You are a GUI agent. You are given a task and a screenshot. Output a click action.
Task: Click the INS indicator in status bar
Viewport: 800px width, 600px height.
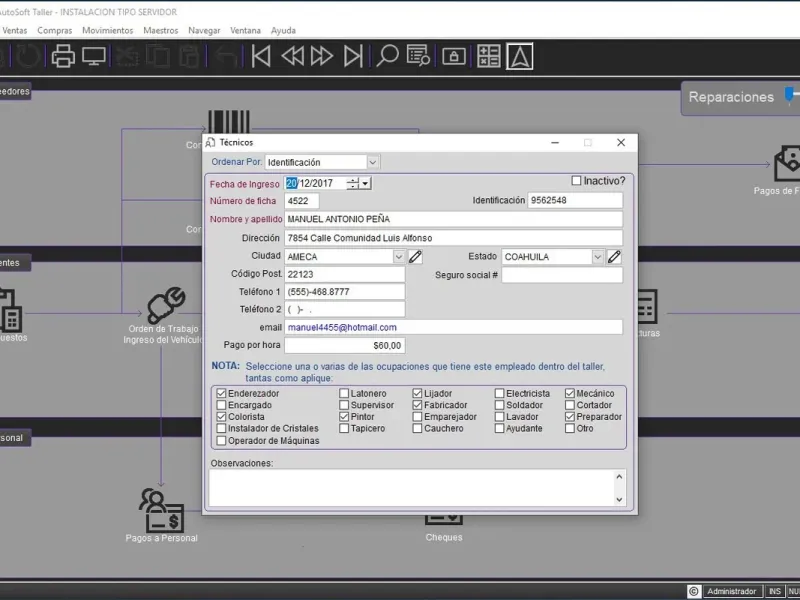[774, 591]
